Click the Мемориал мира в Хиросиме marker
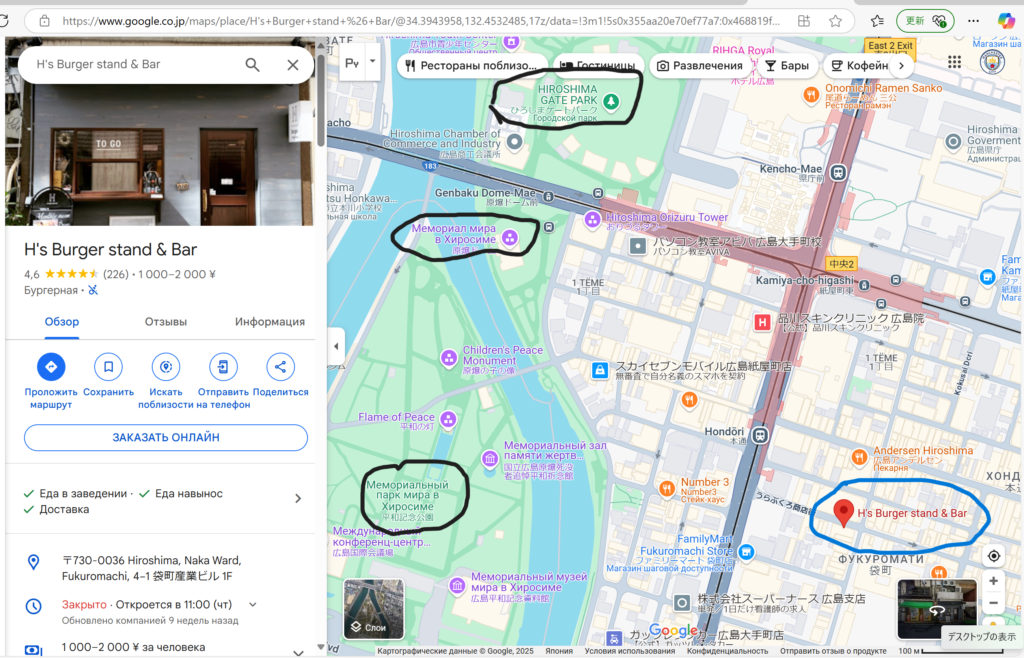 coord(509,238)
